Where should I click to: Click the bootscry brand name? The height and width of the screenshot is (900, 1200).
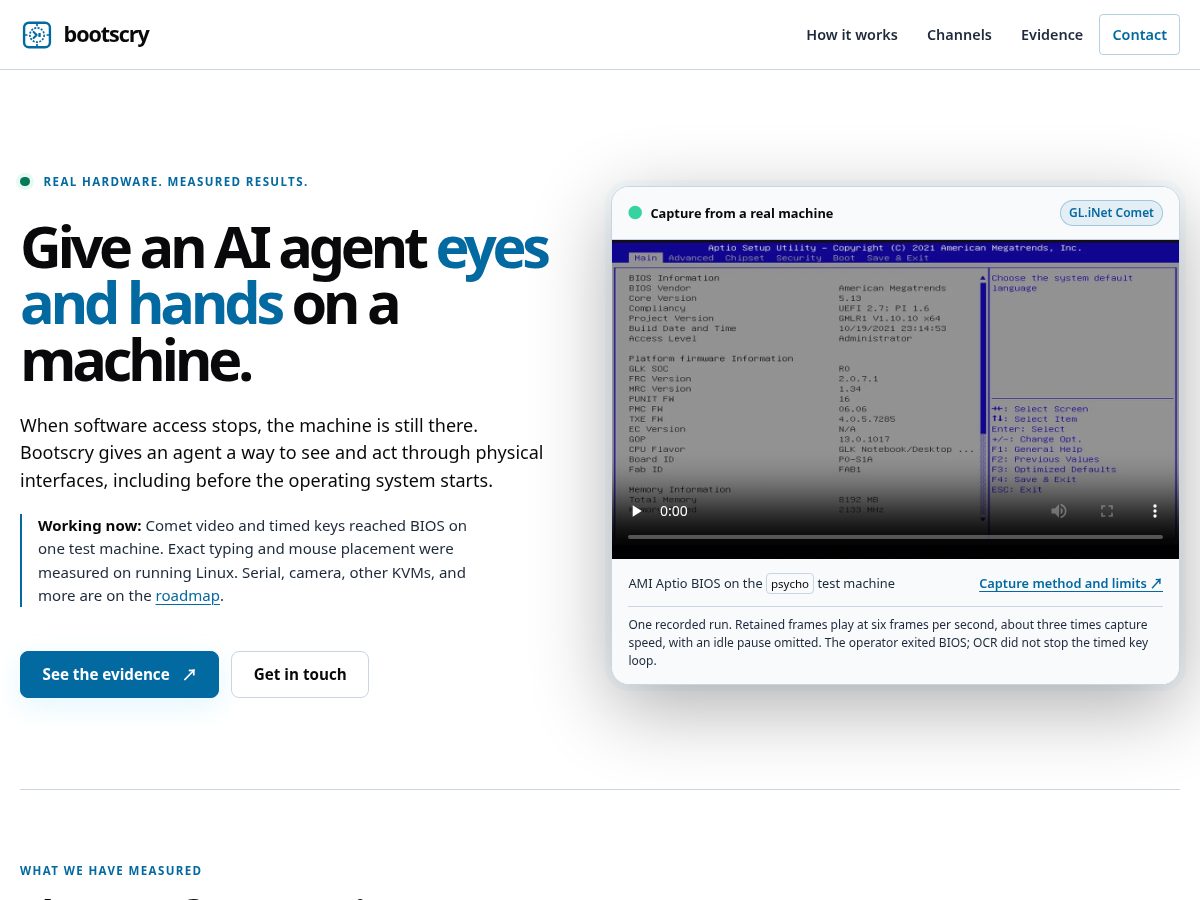tap(106, 35)
